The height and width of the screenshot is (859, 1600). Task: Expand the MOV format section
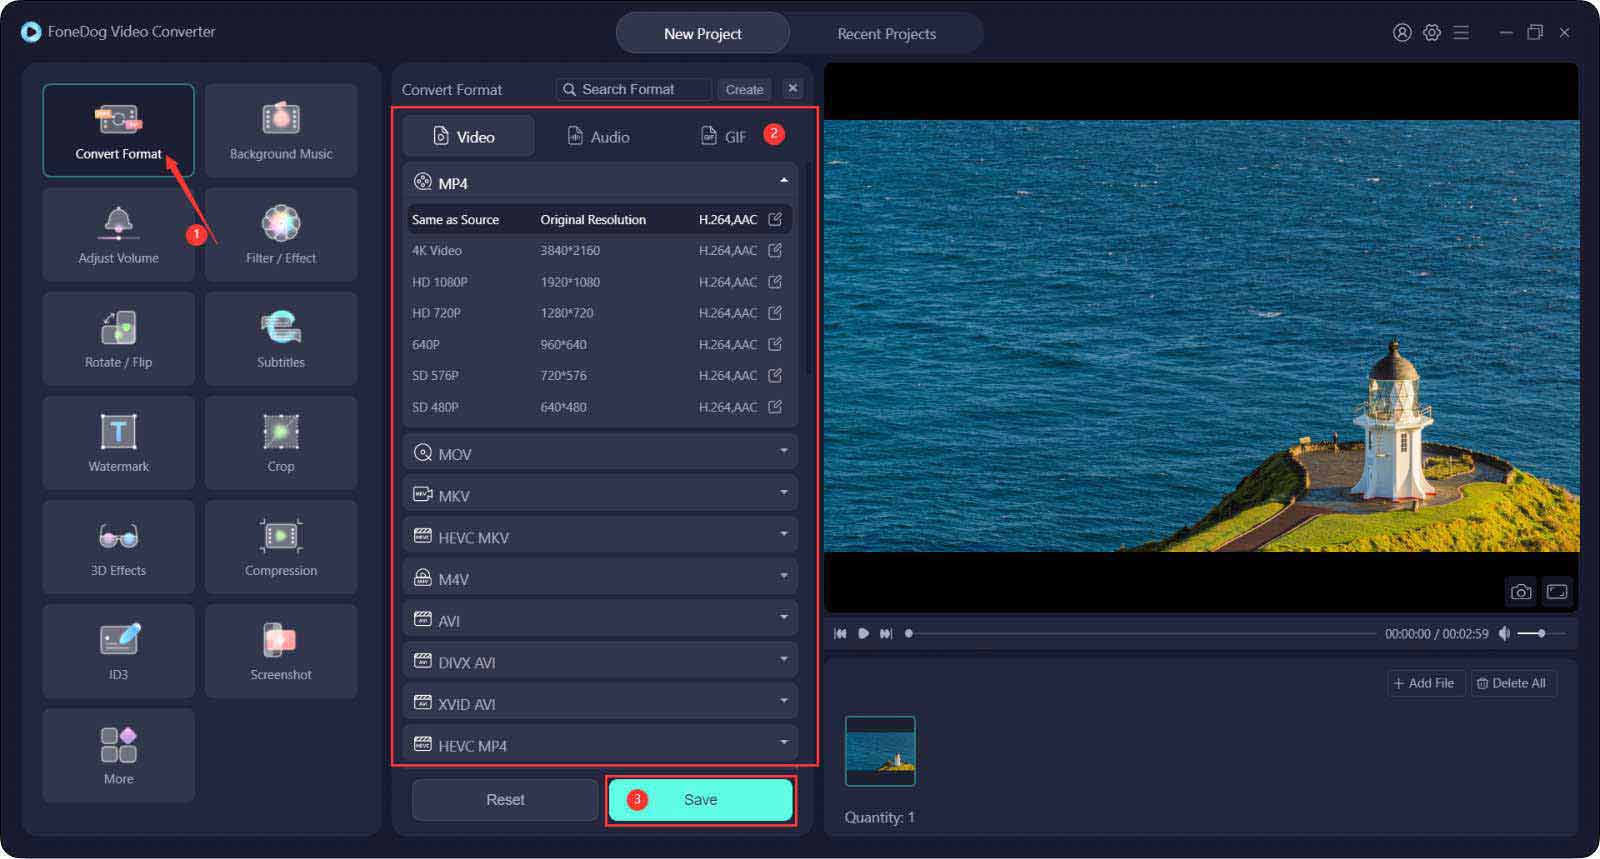[600, 454]
